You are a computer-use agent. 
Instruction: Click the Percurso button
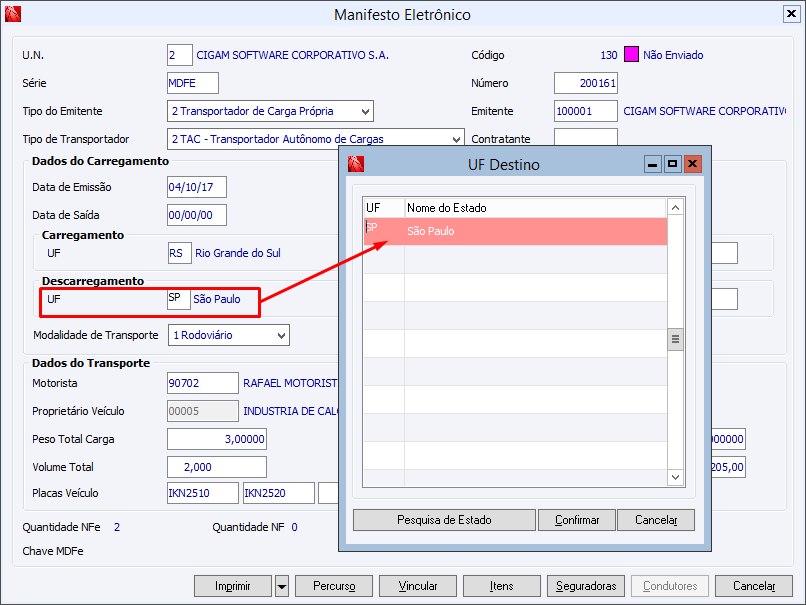pyautogui.click(x=334, y=586)
